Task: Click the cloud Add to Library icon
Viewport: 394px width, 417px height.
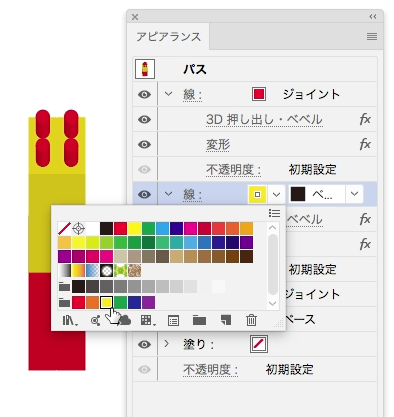Action: click(124, 321)
